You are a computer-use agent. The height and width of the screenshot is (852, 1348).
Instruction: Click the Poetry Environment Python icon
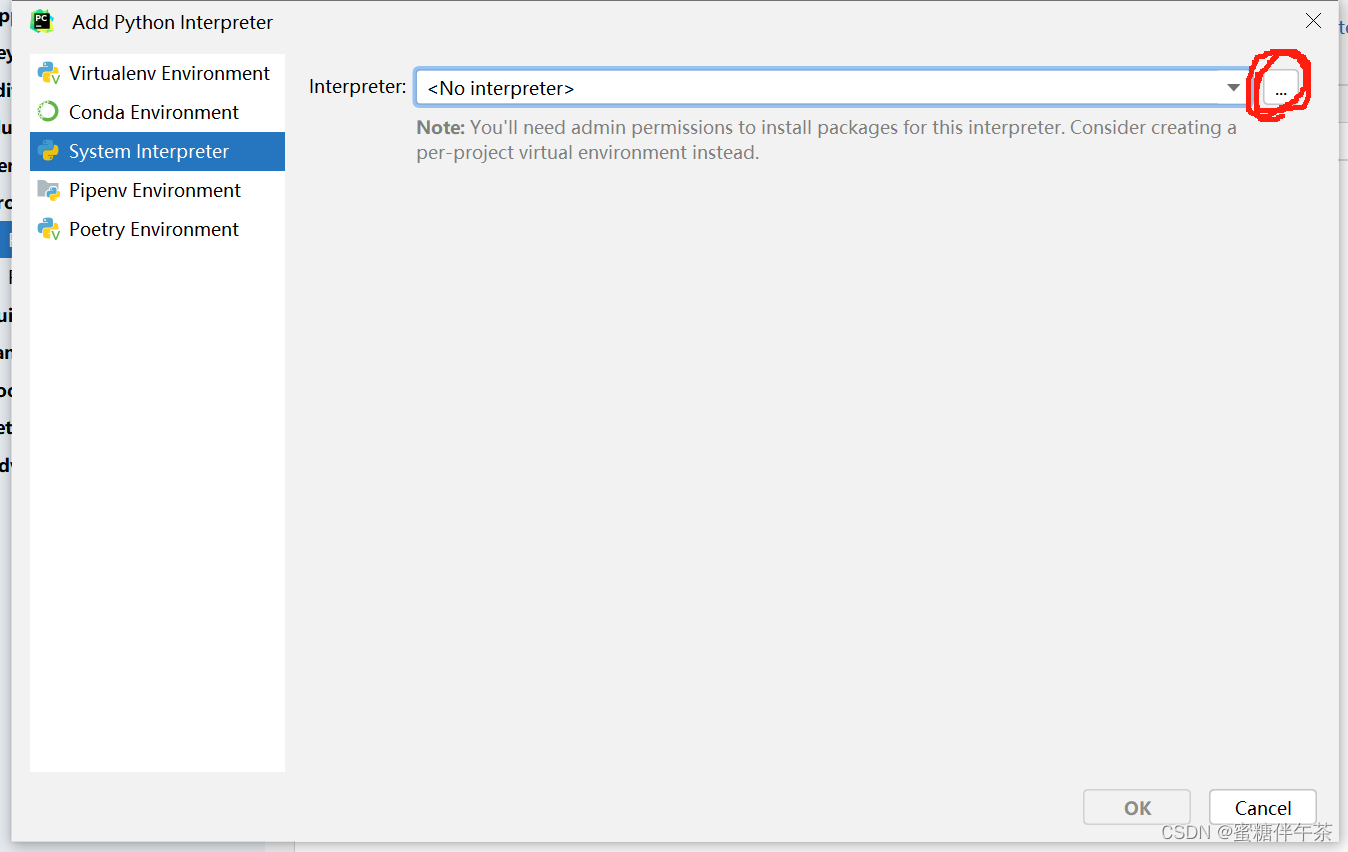click(48, 229)
